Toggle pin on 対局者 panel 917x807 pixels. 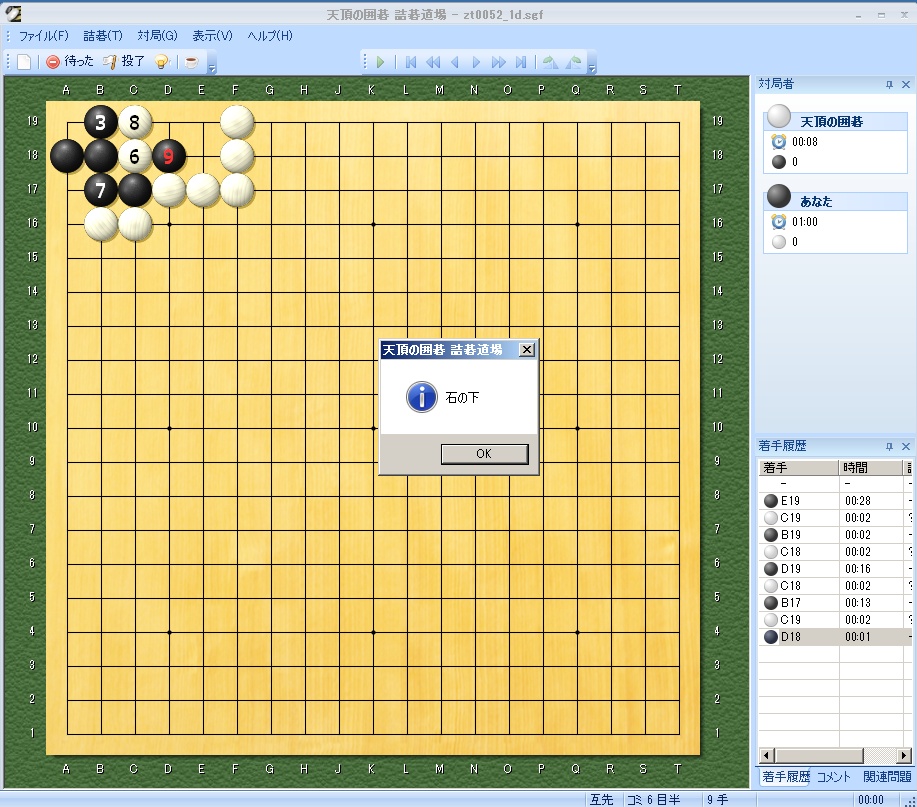pyautogui.click(x=889, y=85)
